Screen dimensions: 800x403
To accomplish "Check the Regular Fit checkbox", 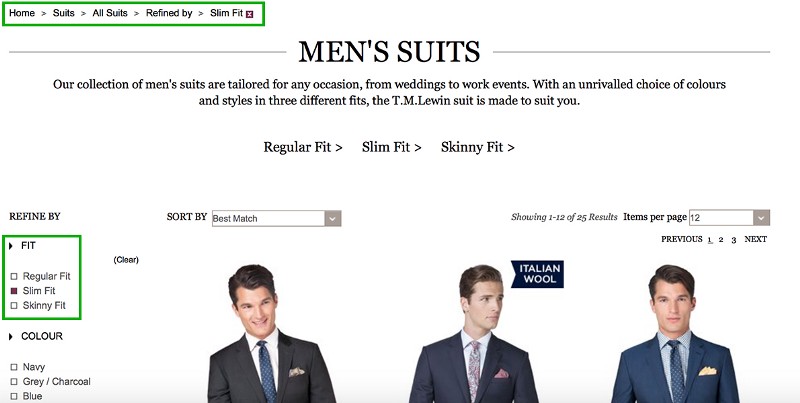I will coord(14,276).
